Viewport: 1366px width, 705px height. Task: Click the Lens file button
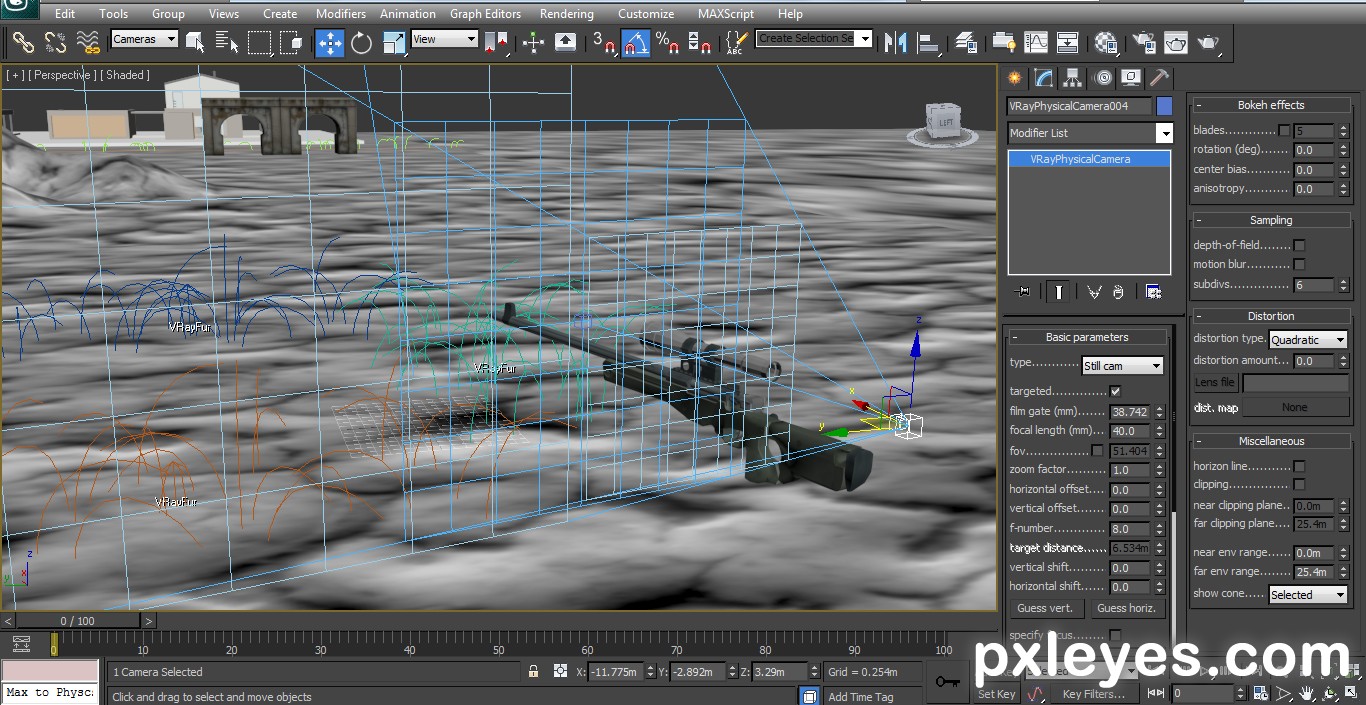[x=1215, y=383]
